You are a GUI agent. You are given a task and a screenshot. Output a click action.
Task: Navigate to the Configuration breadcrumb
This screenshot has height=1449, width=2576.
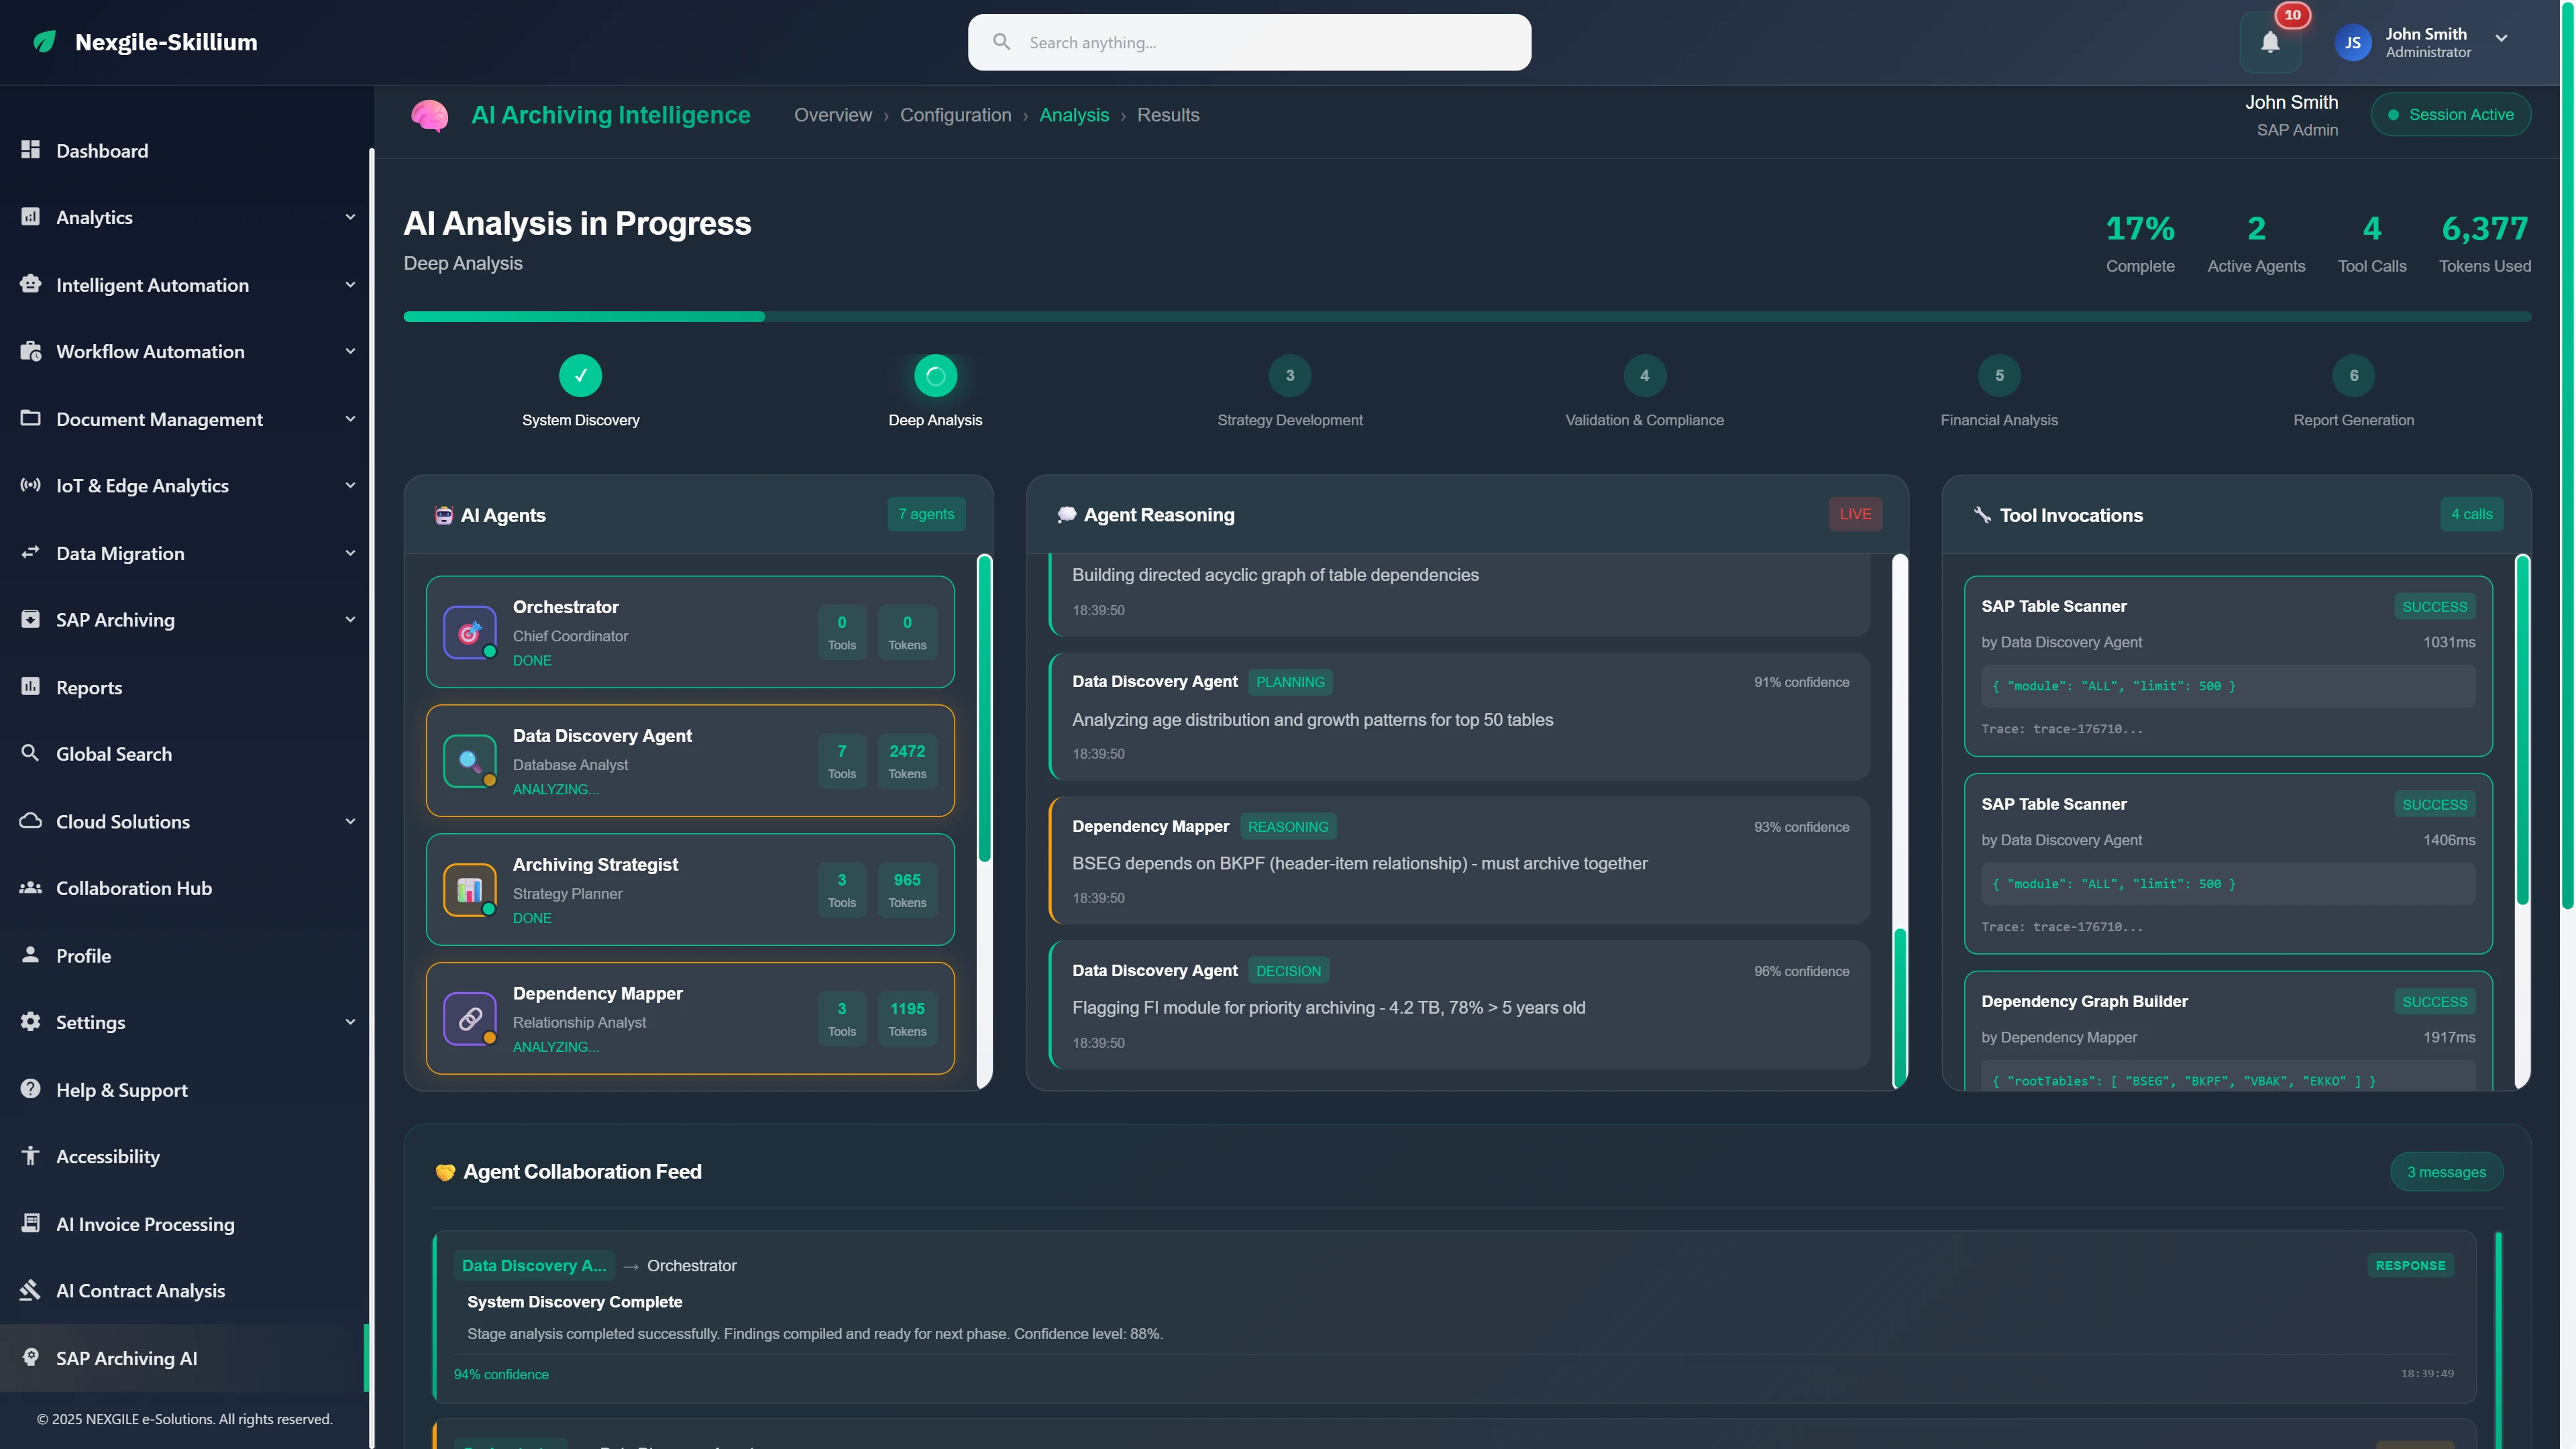pos(956,115)
